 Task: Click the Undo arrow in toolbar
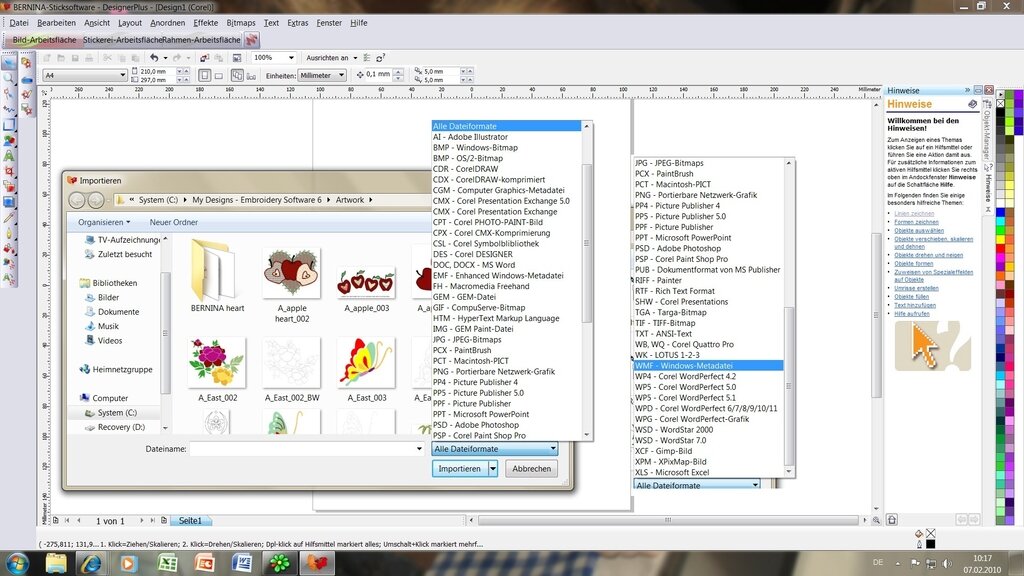pos(154,58)
